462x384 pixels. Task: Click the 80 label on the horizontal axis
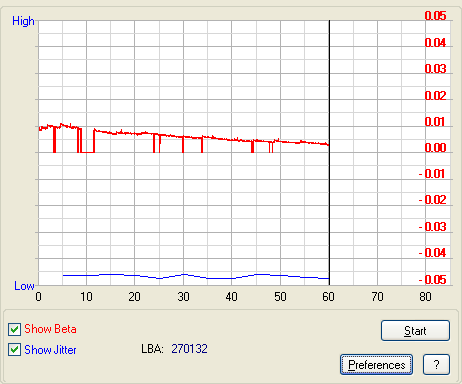point(425,297)
